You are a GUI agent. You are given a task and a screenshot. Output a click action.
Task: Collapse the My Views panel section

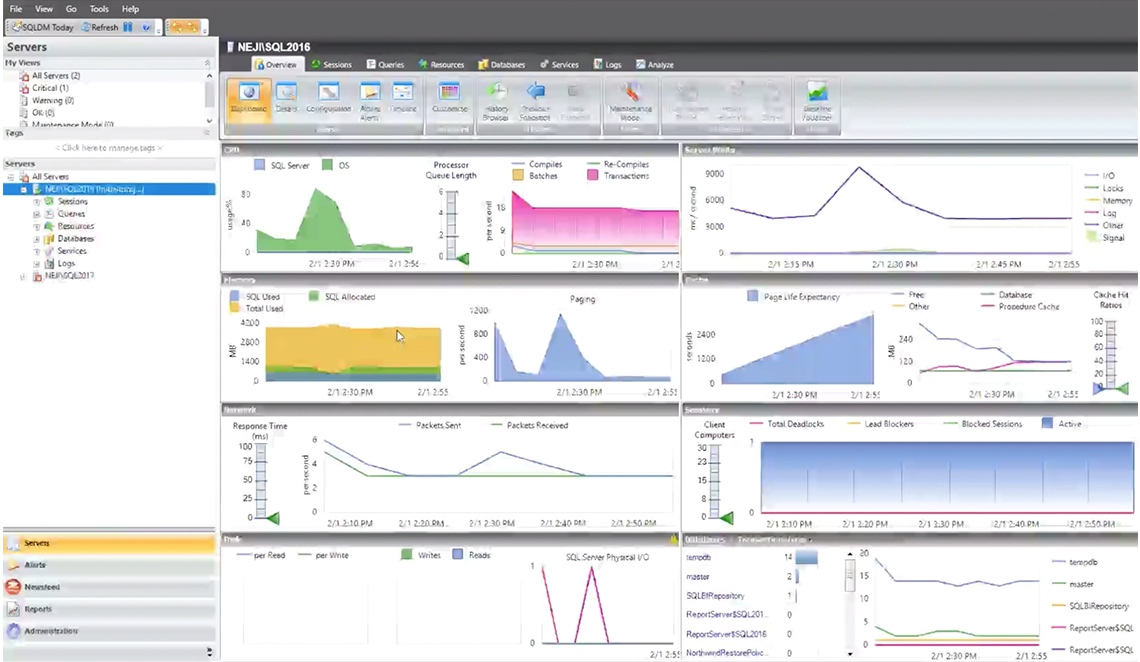click(207, 63)
